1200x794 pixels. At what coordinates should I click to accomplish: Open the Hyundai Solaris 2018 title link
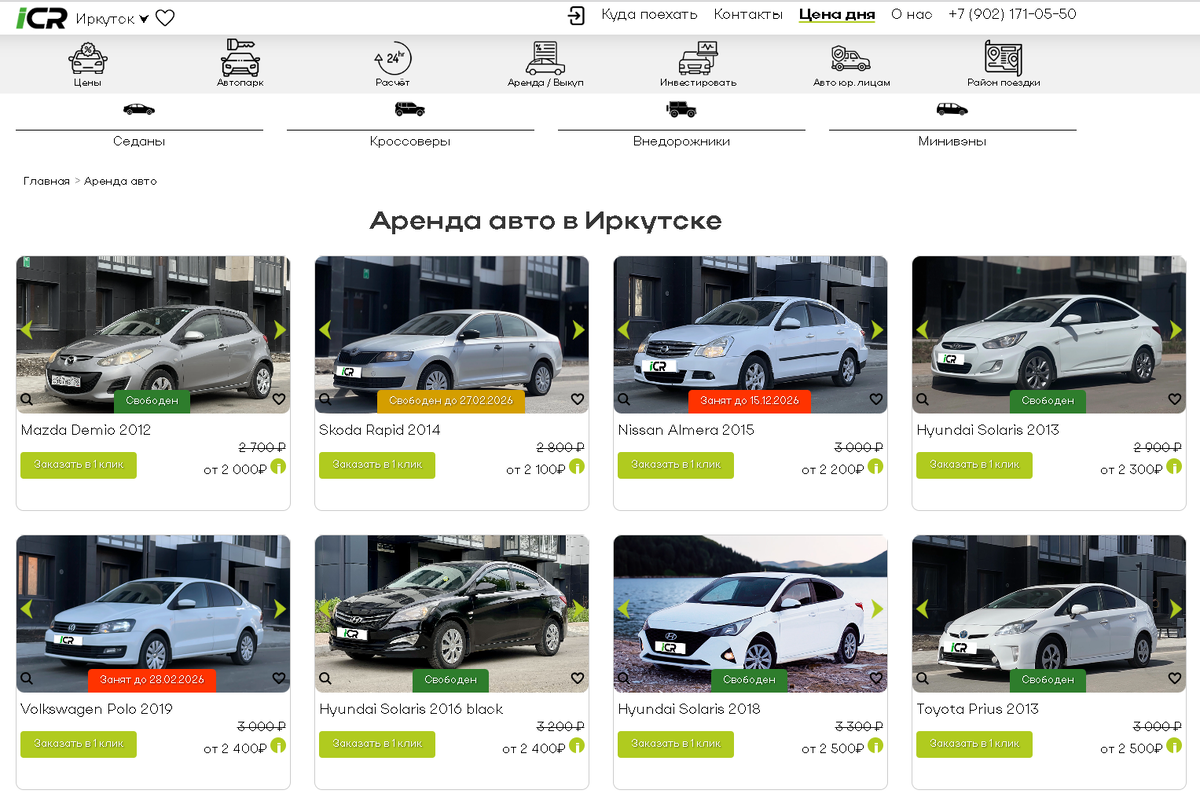click(x=689, y=709)
